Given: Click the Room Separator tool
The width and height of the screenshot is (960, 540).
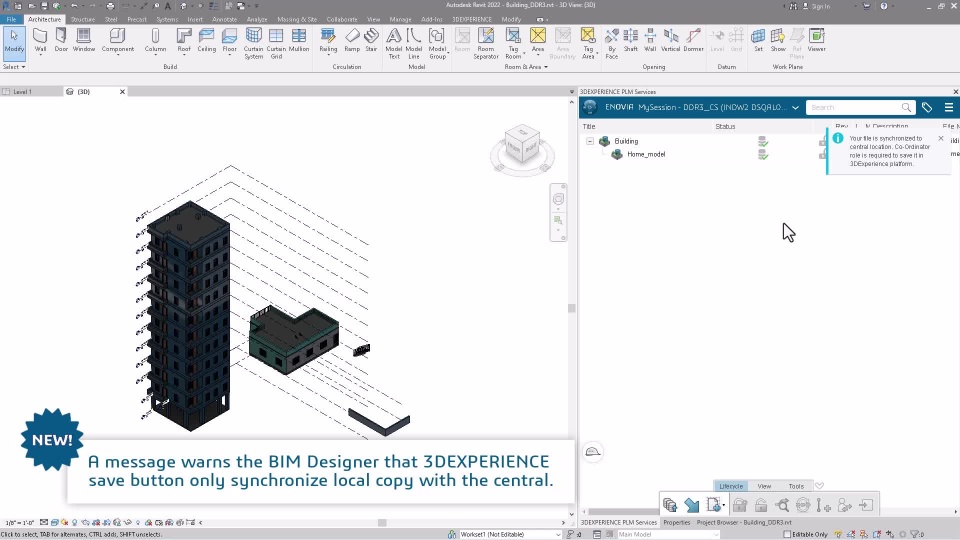Looking at the screenshot, I should click(x=486, y=43).
